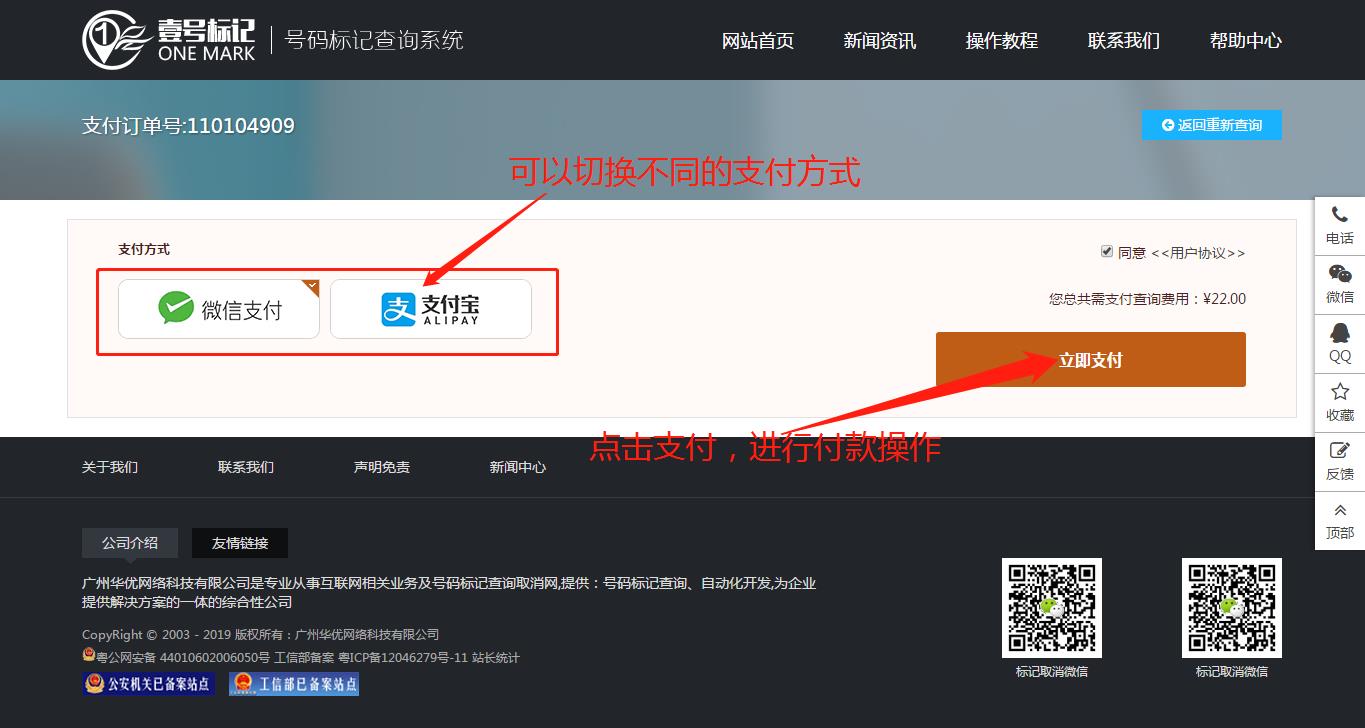Click the 站长统计 link
Viewport: 1365px width, 728px height.
pyautogui.click(x=496, y=658)
